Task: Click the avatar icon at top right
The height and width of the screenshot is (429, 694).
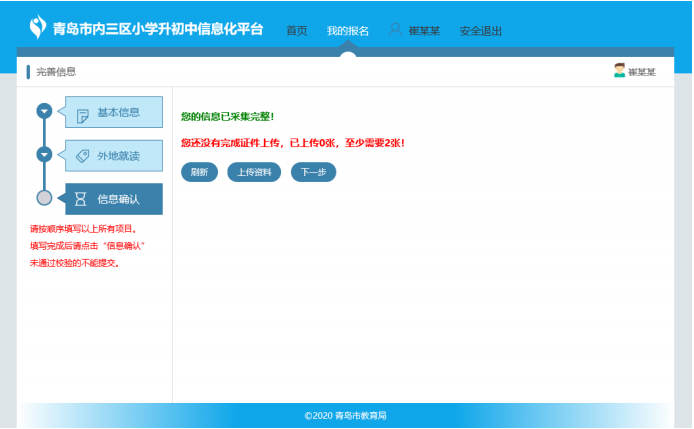Action: pos(620,70)
